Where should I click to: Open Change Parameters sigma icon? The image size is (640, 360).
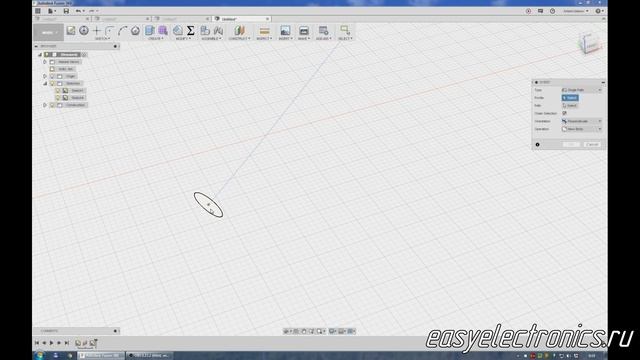click(191, 30)
